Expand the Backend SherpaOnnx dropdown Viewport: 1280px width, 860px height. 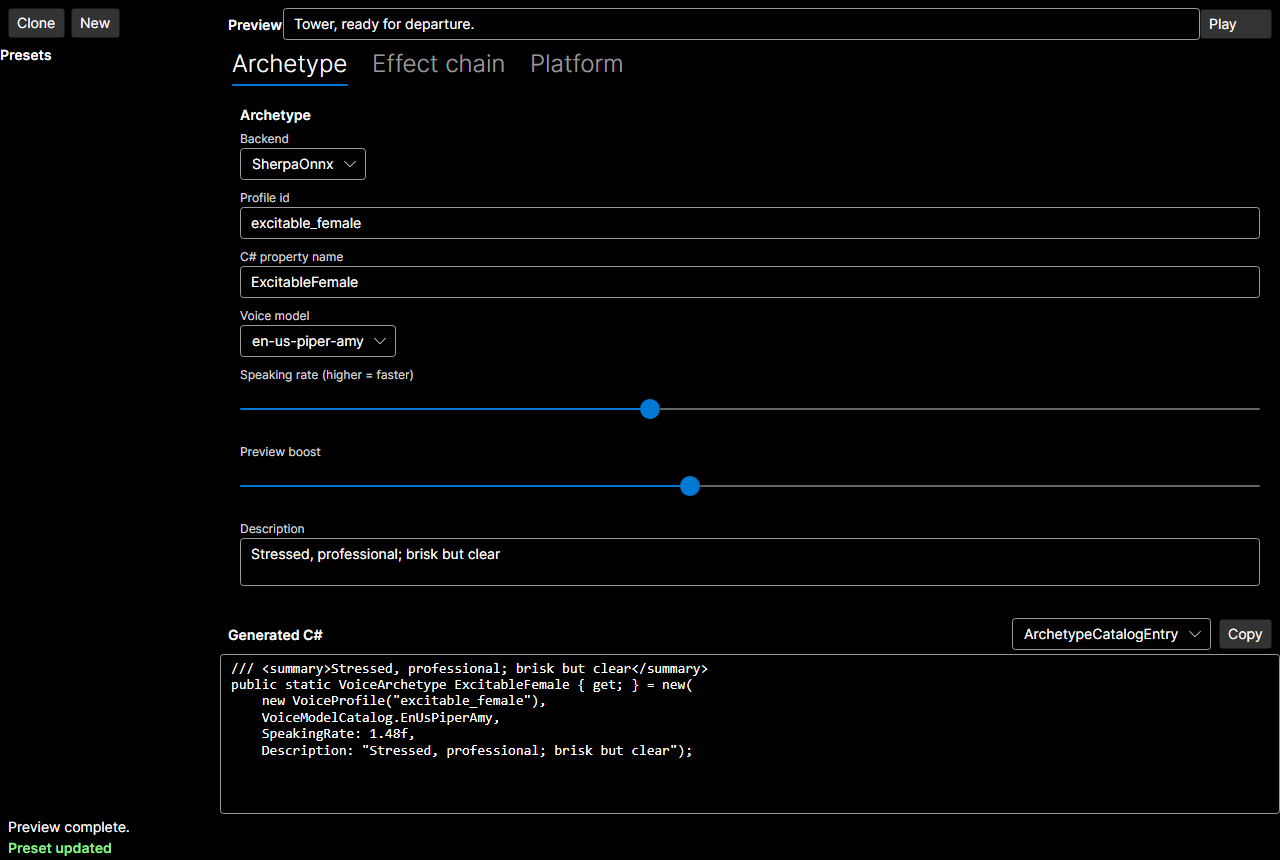pyautogui.click(x=303, y=164)
